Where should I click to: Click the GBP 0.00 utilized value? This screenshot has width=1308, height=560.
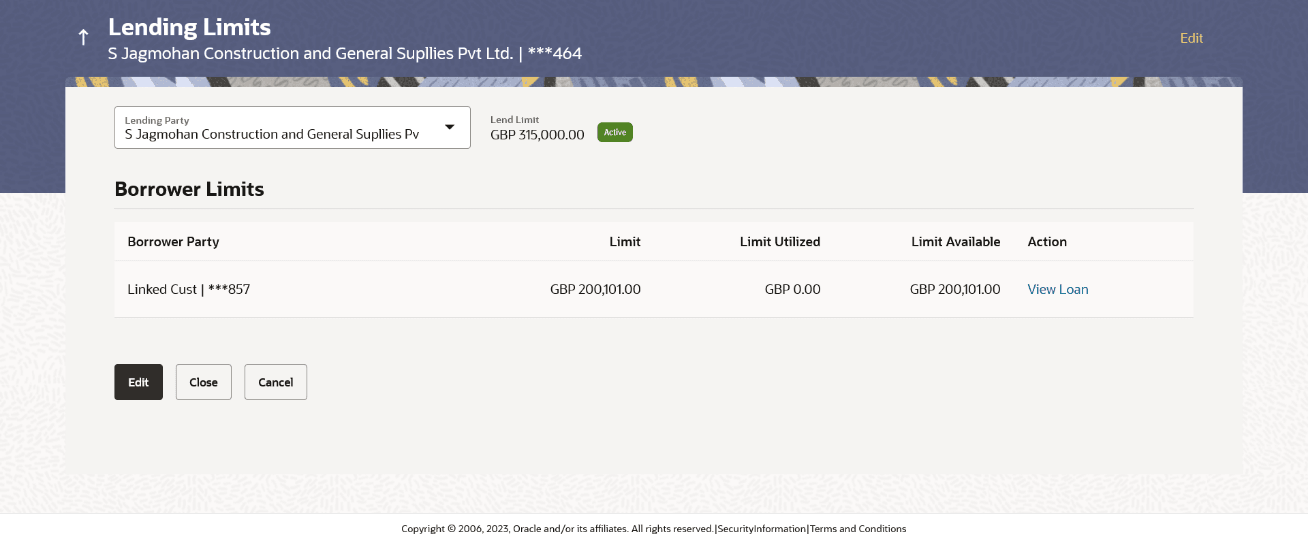point(792,290)
